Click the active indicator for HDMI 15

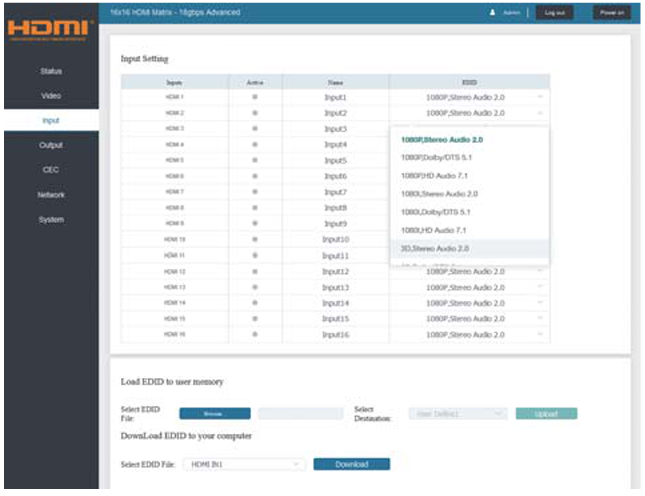point(255,319)
